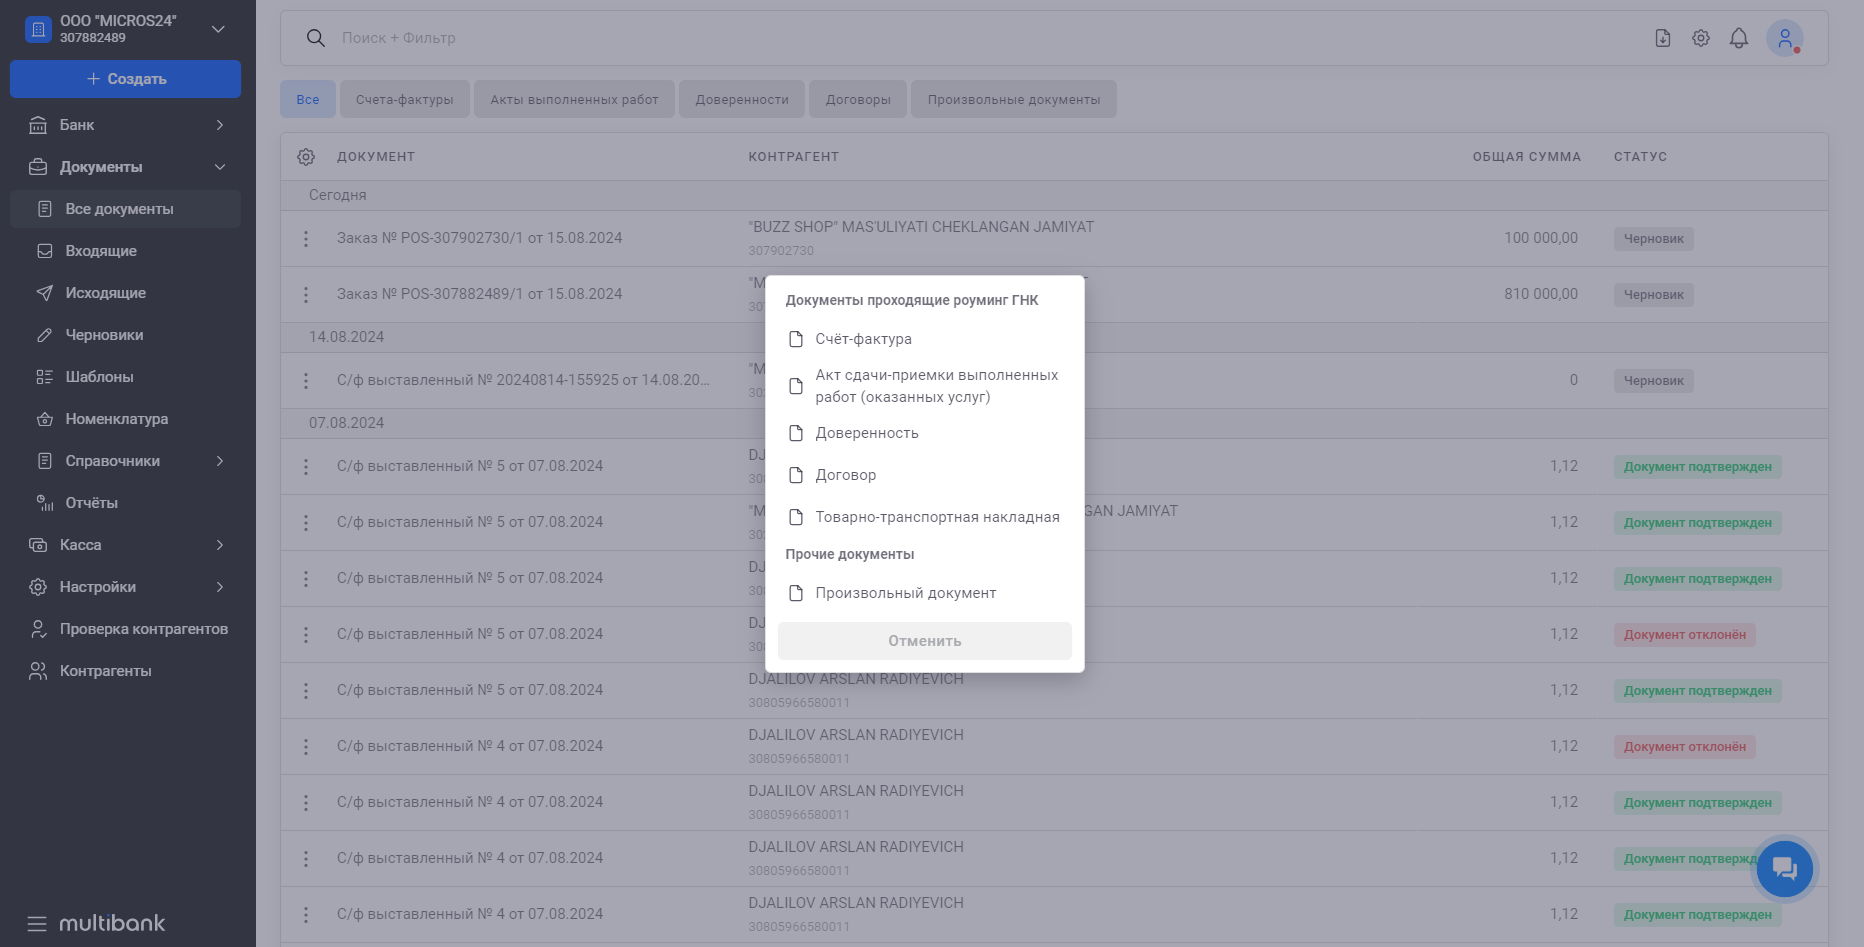The height and width of the screenshot is (947, 1864).
Task: Open Проверка контрагентов in sidebar
Action: coord(143,629)
